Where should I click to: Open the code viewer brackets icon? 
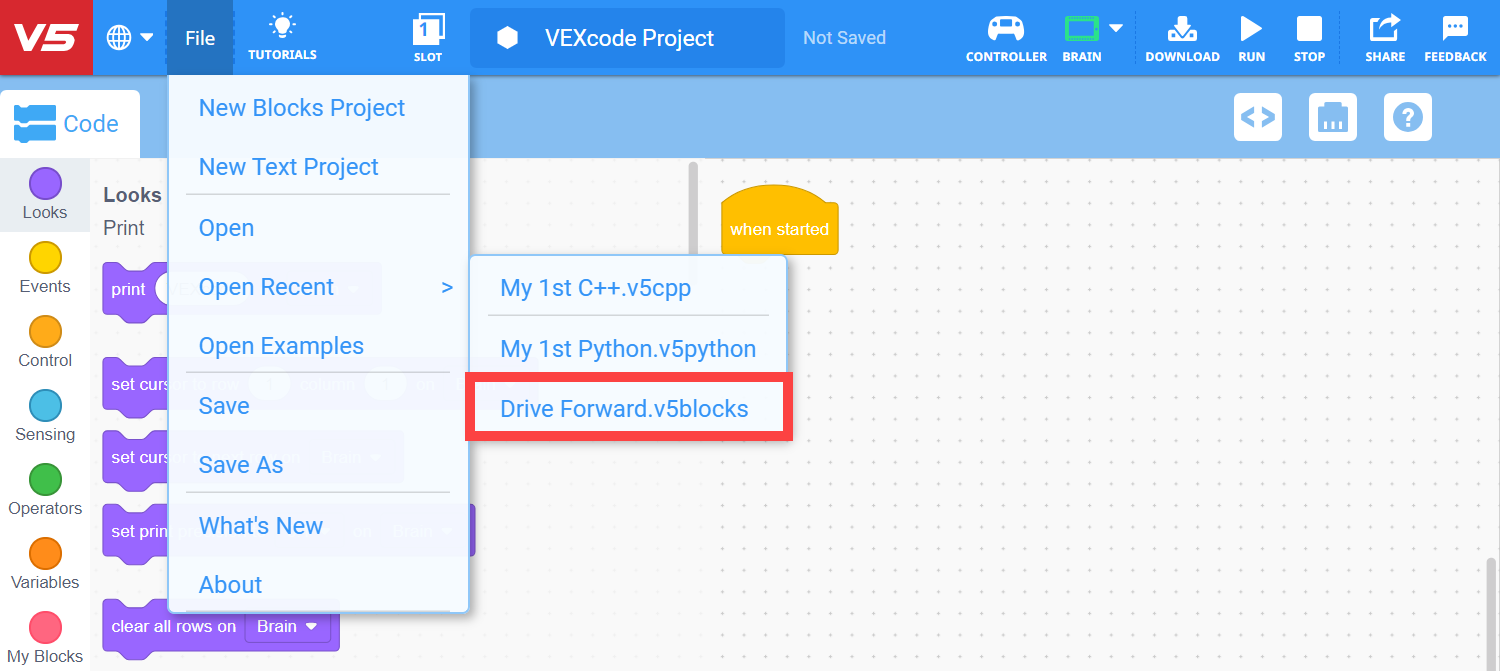(x=1257, y=117)
